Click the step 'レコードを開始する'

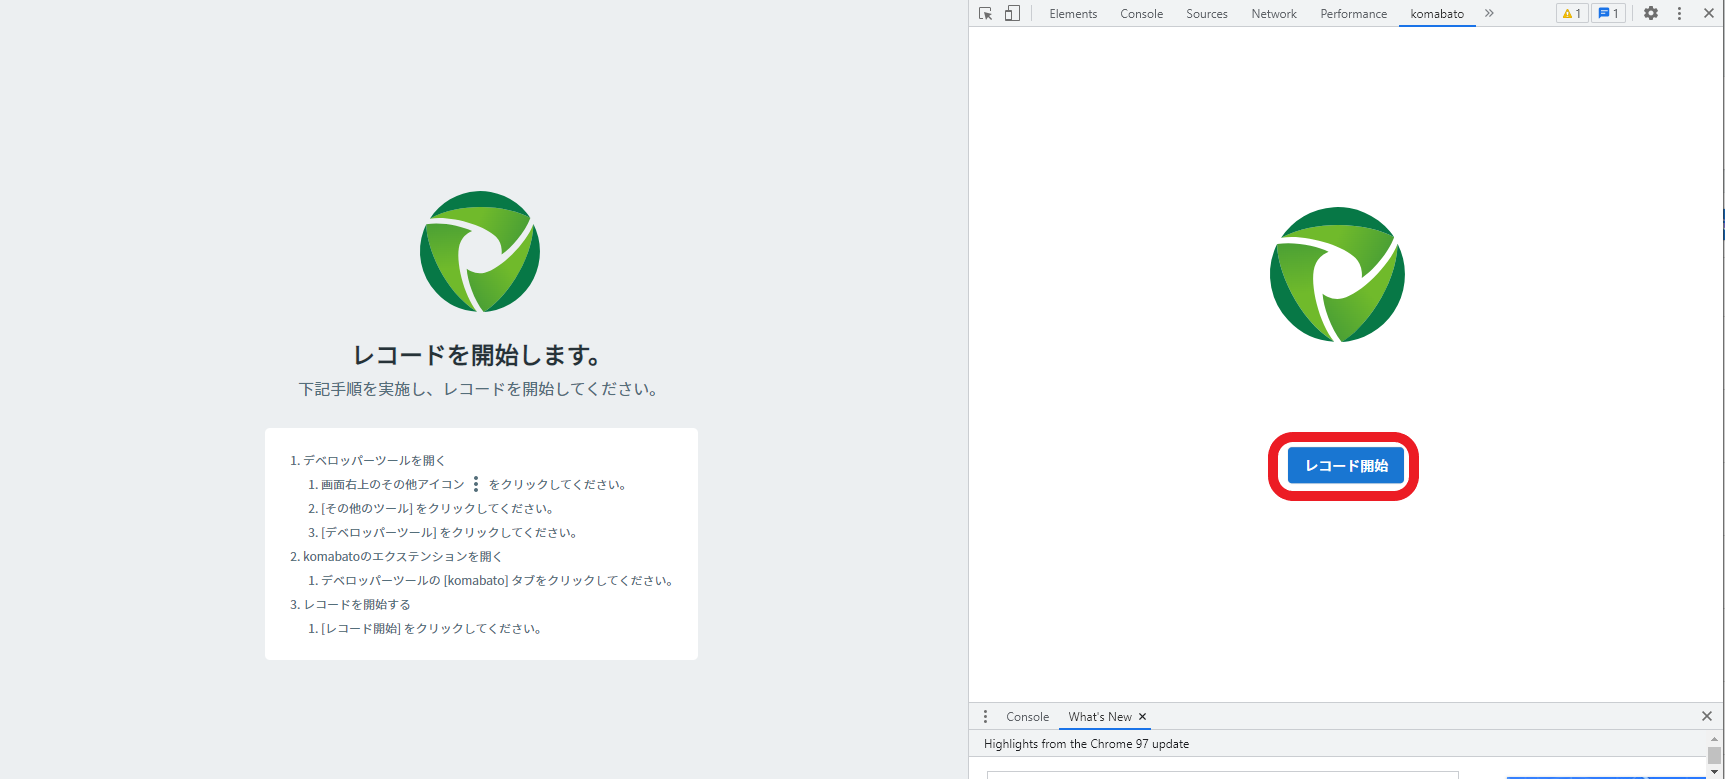pos(357,605)
